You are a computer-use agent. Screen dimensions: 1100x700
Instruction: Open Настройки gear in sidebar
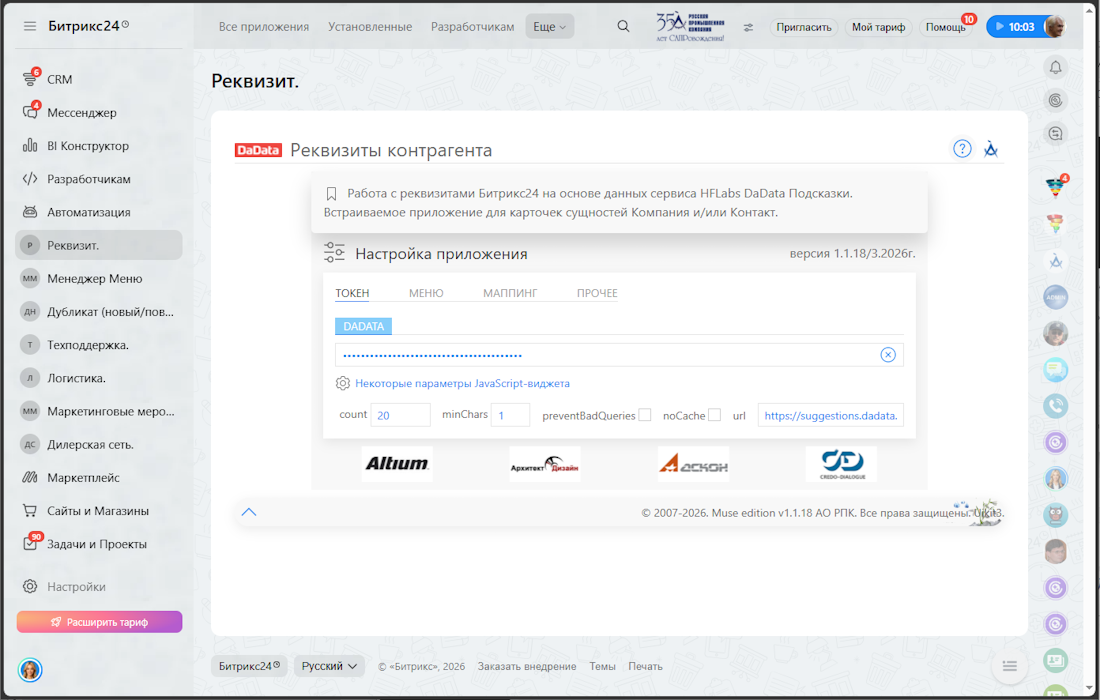29,586
